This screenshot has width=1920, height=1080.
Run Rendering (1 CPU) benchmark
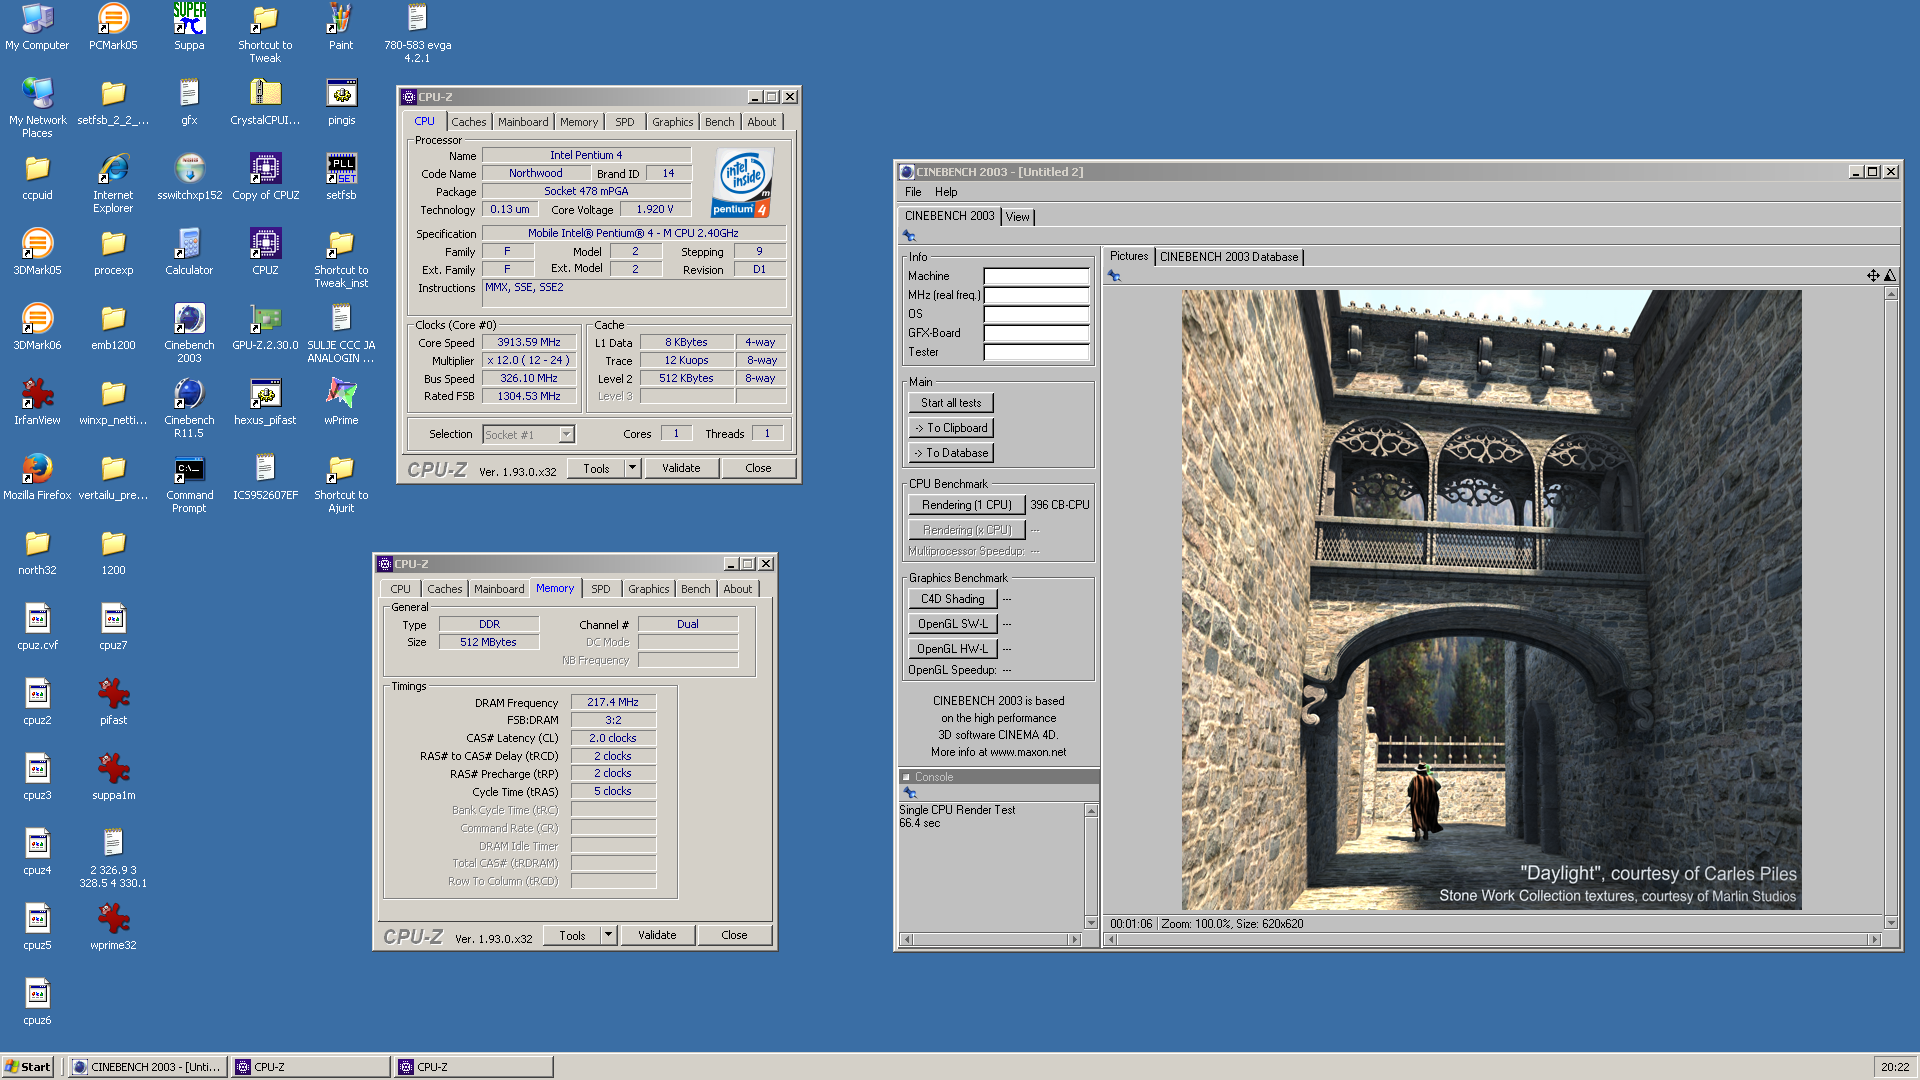click(x=966, y=505)
